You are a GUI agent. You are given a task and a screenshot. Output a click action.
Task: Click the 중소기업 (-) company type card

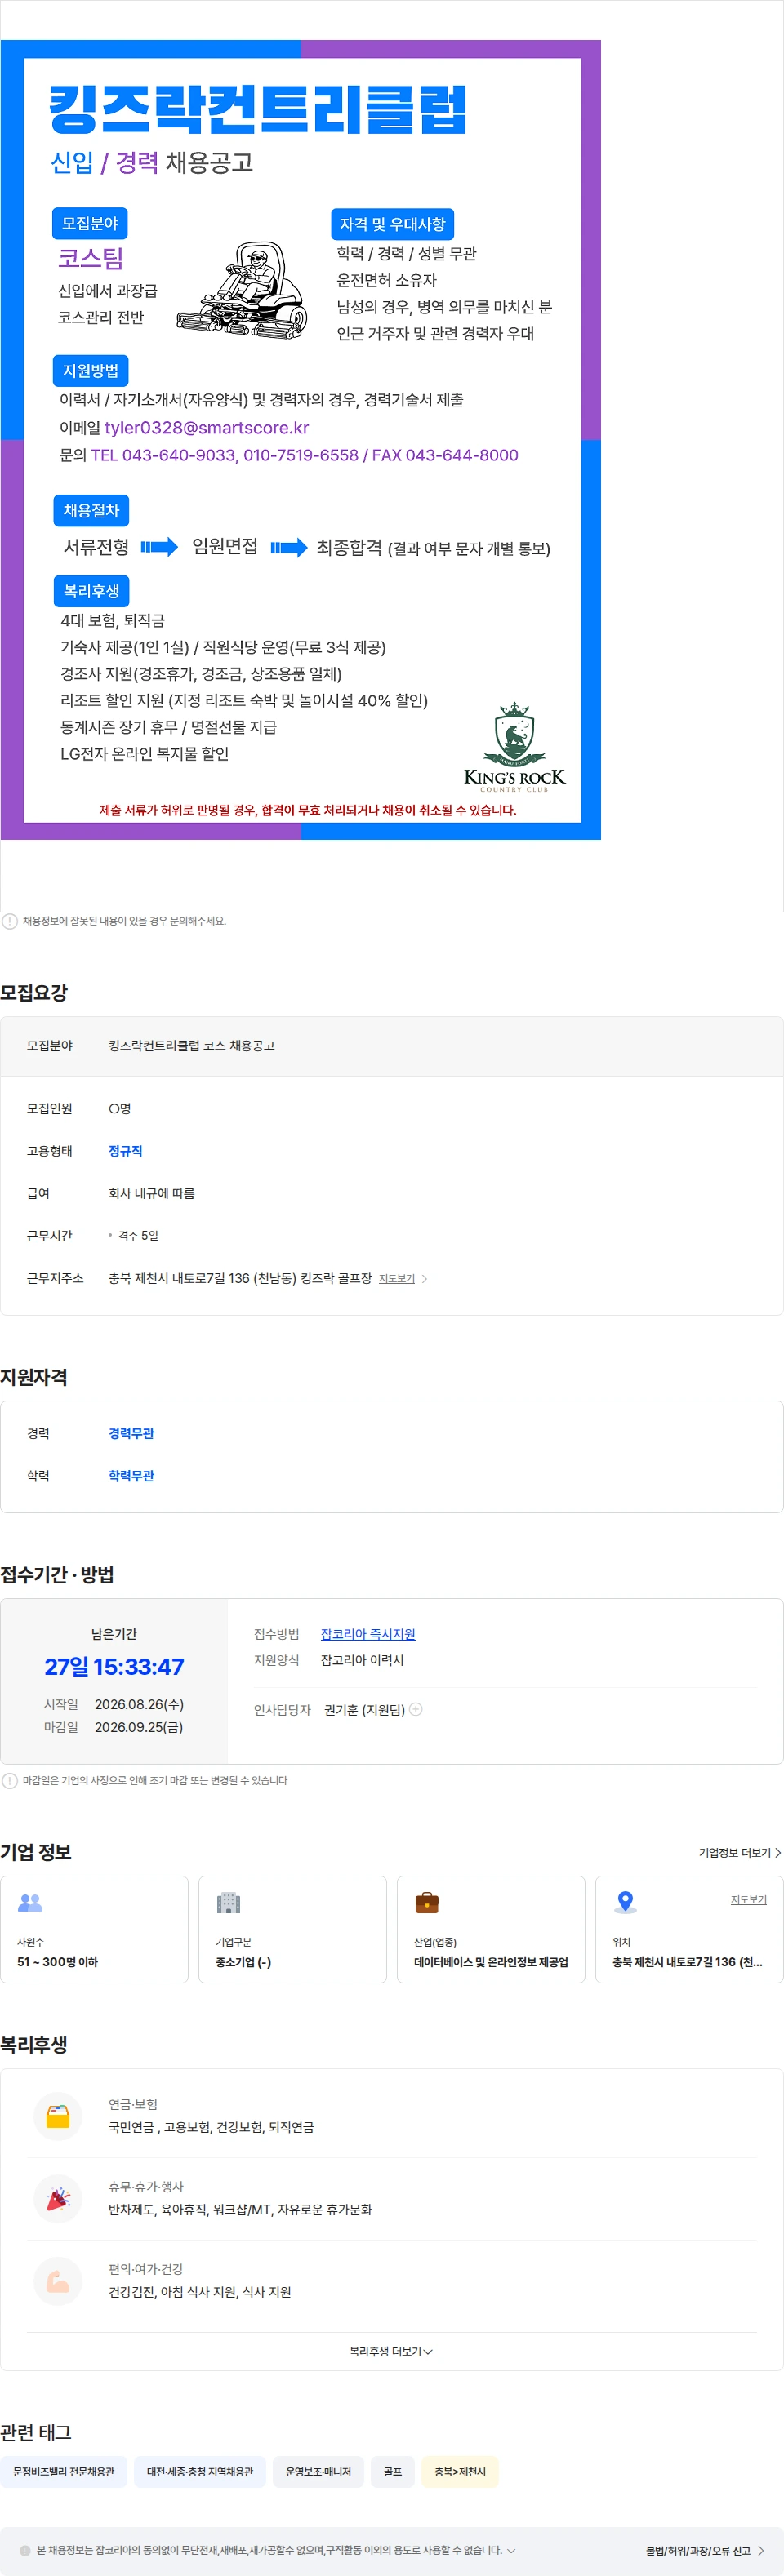click(x=292, y=1929)
